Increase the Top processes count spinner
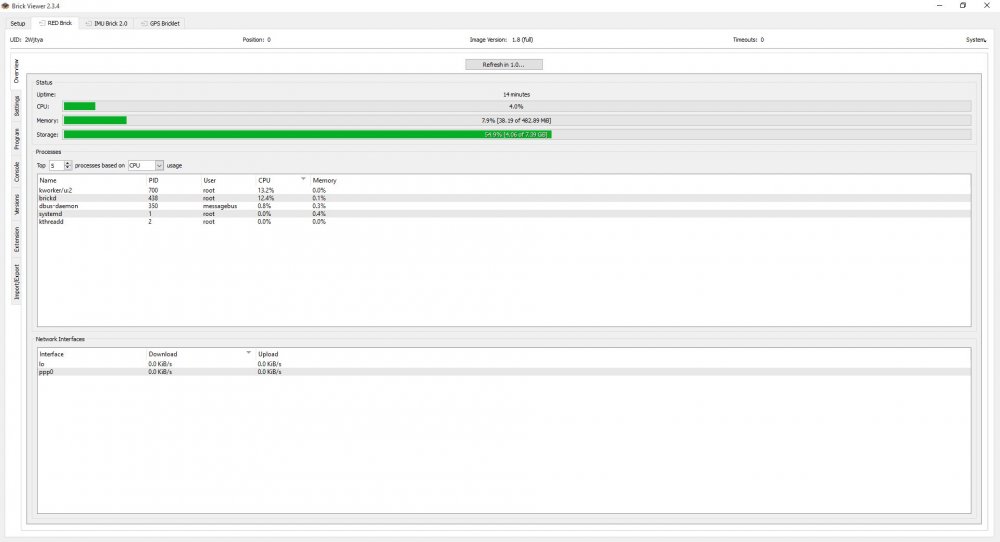 pyautogui.click(x=68, y=163)
